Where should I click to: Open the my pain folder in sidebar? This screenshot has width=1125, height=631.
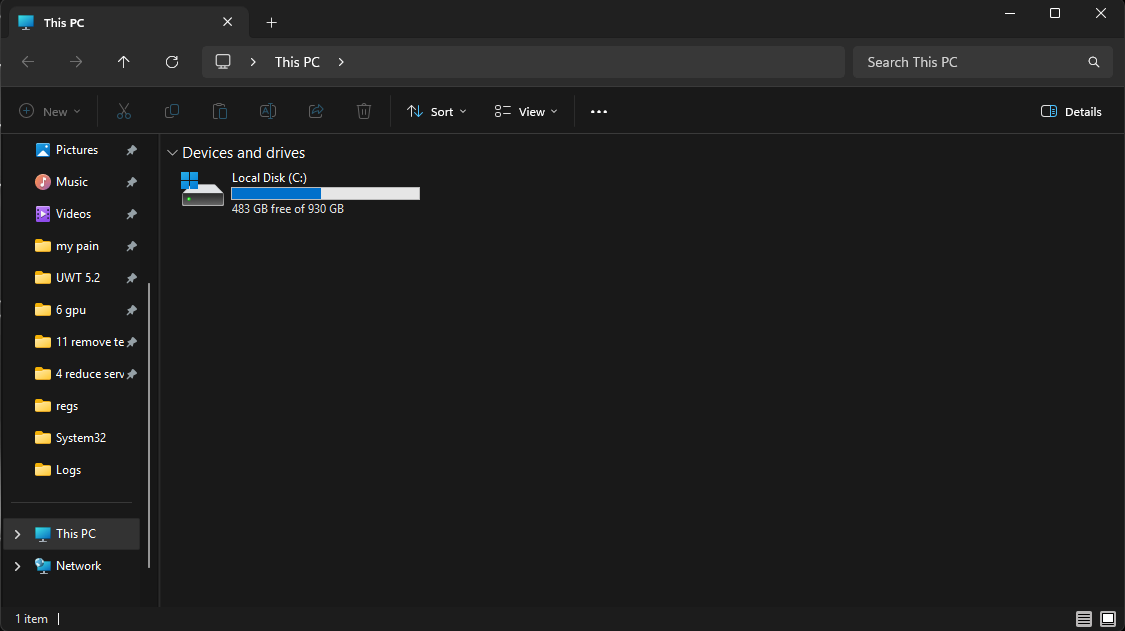77,246
